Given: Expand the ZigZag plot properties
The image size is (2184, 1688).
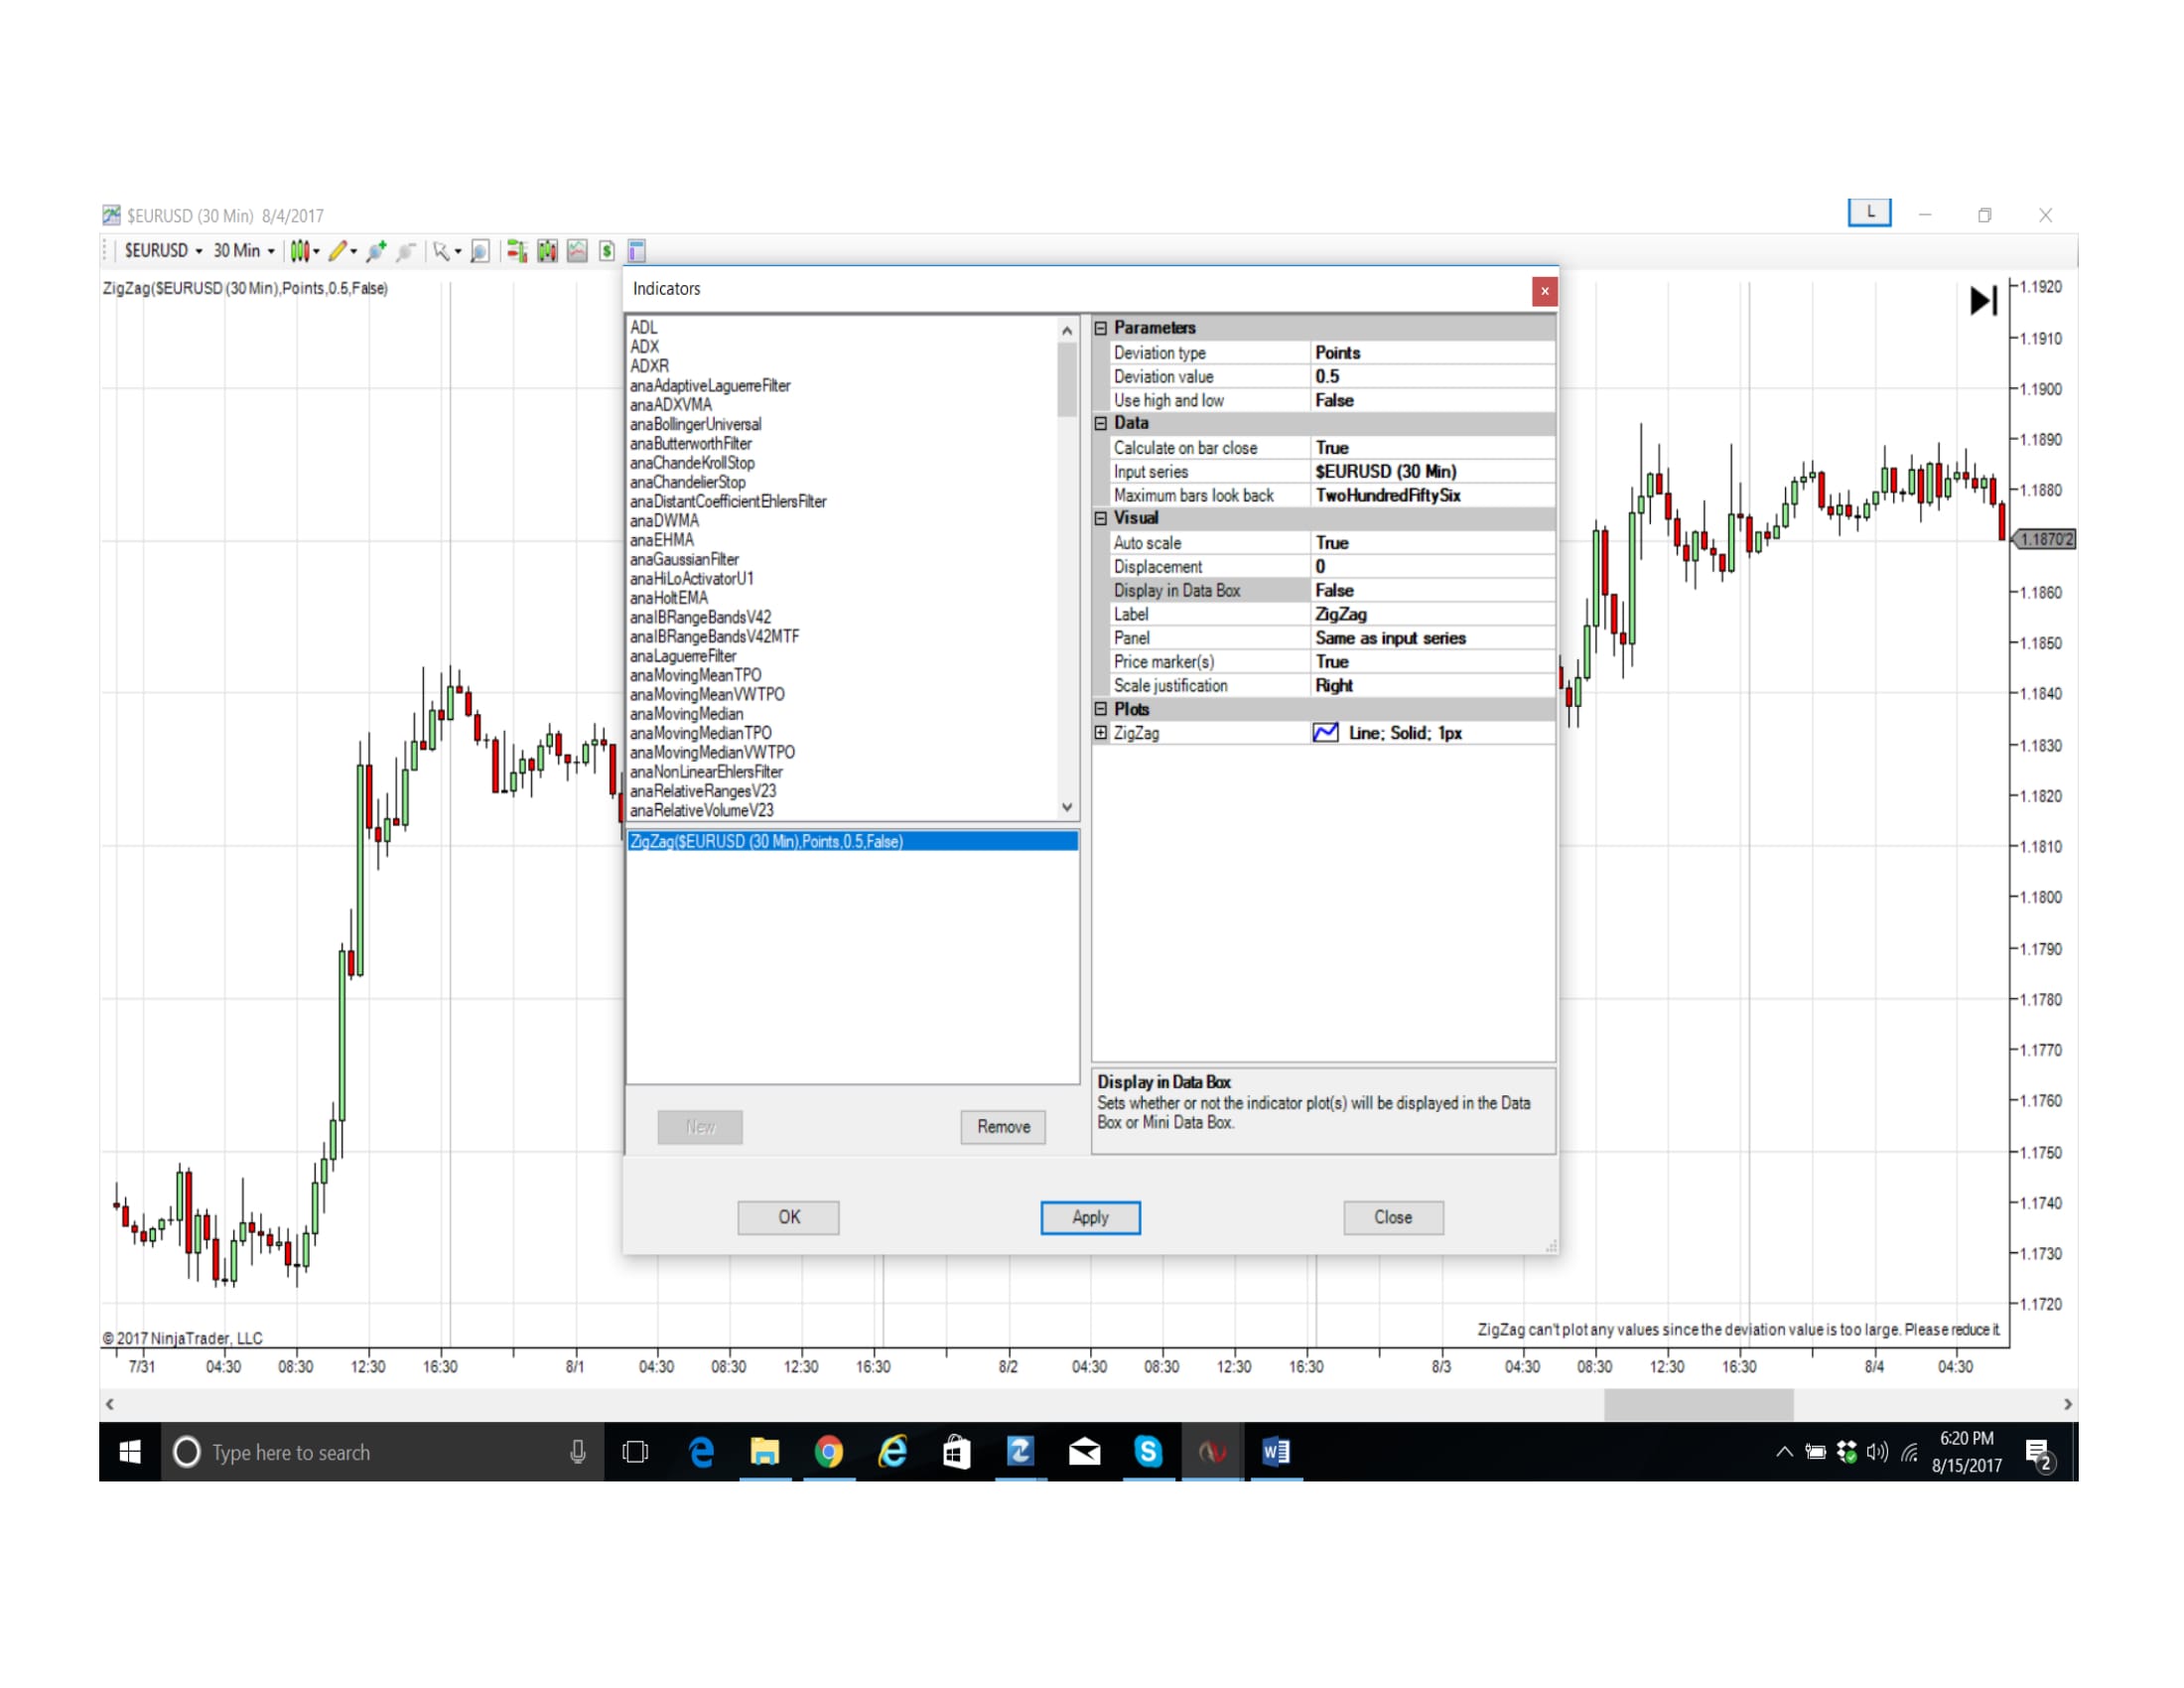Looking at the screenshot, I should coord(1101,733).
